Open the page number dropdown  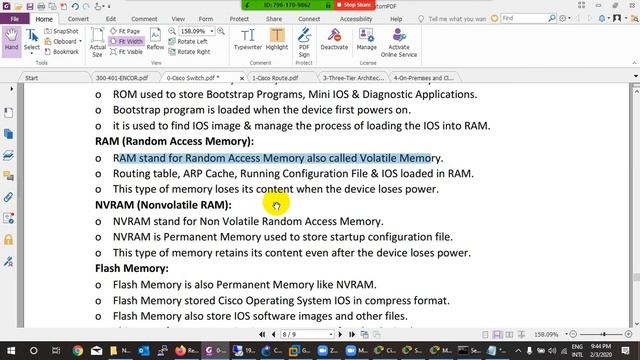[331, 335]
